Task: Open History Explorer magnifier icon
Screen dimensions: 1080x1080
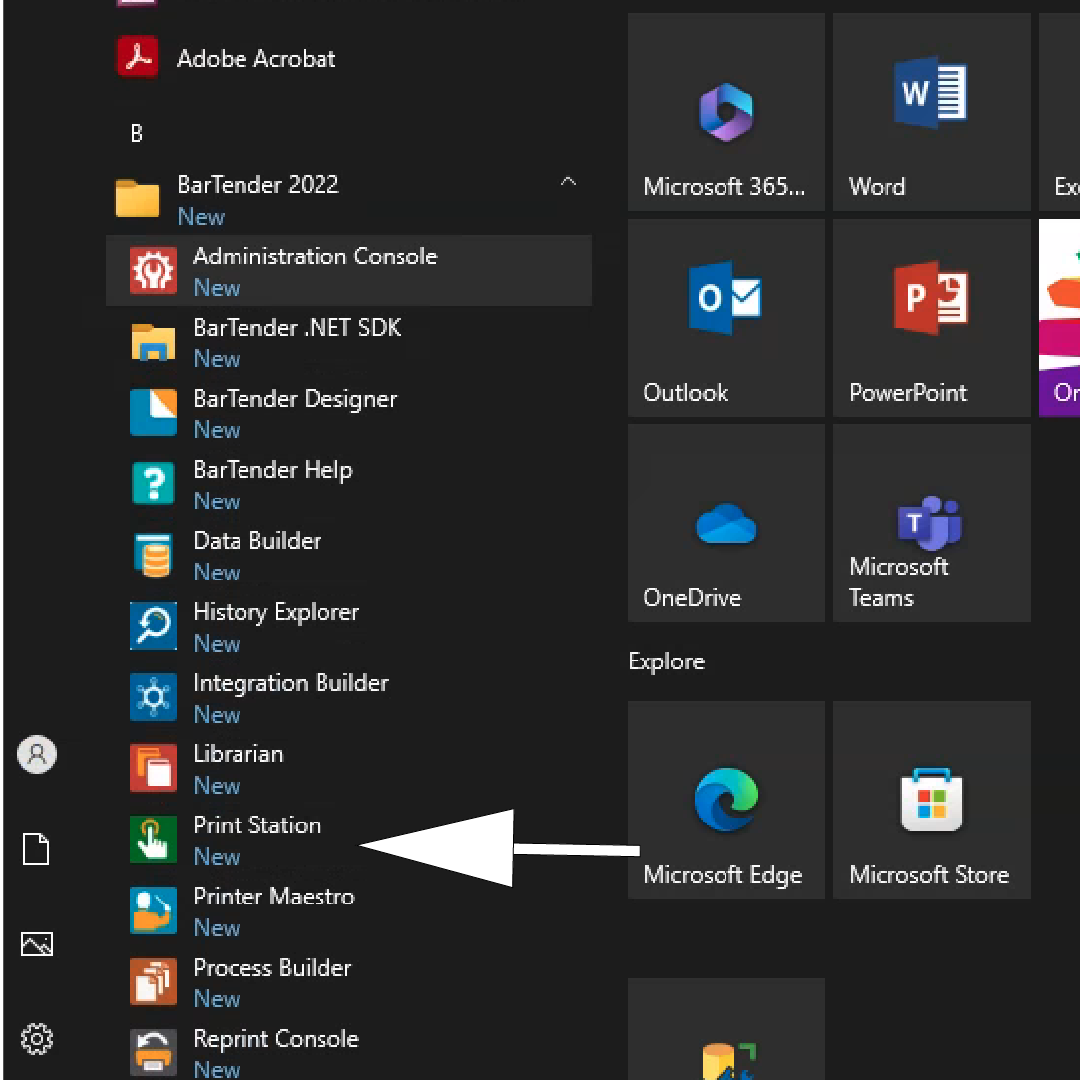Action: pyautogui.click(x=153, y=626)
